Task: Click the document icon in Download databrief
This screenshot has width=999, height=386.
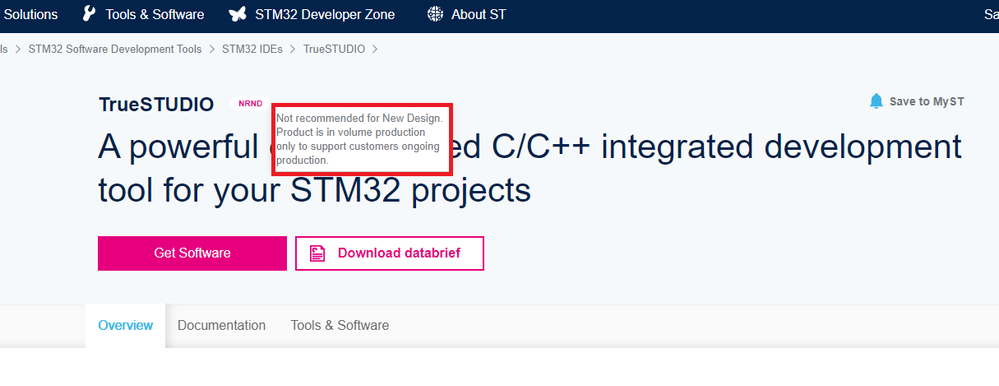Action: coord(317,254)
